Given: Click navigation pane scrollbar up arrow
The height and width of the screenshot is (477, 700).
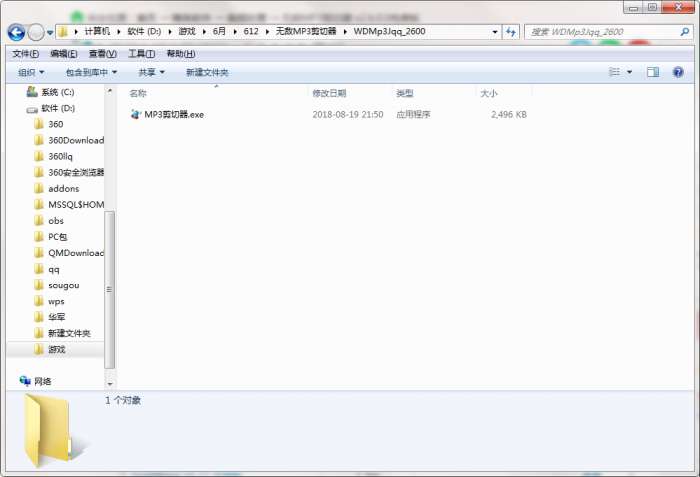Looking at the screenshot, I should click(110, 91).
